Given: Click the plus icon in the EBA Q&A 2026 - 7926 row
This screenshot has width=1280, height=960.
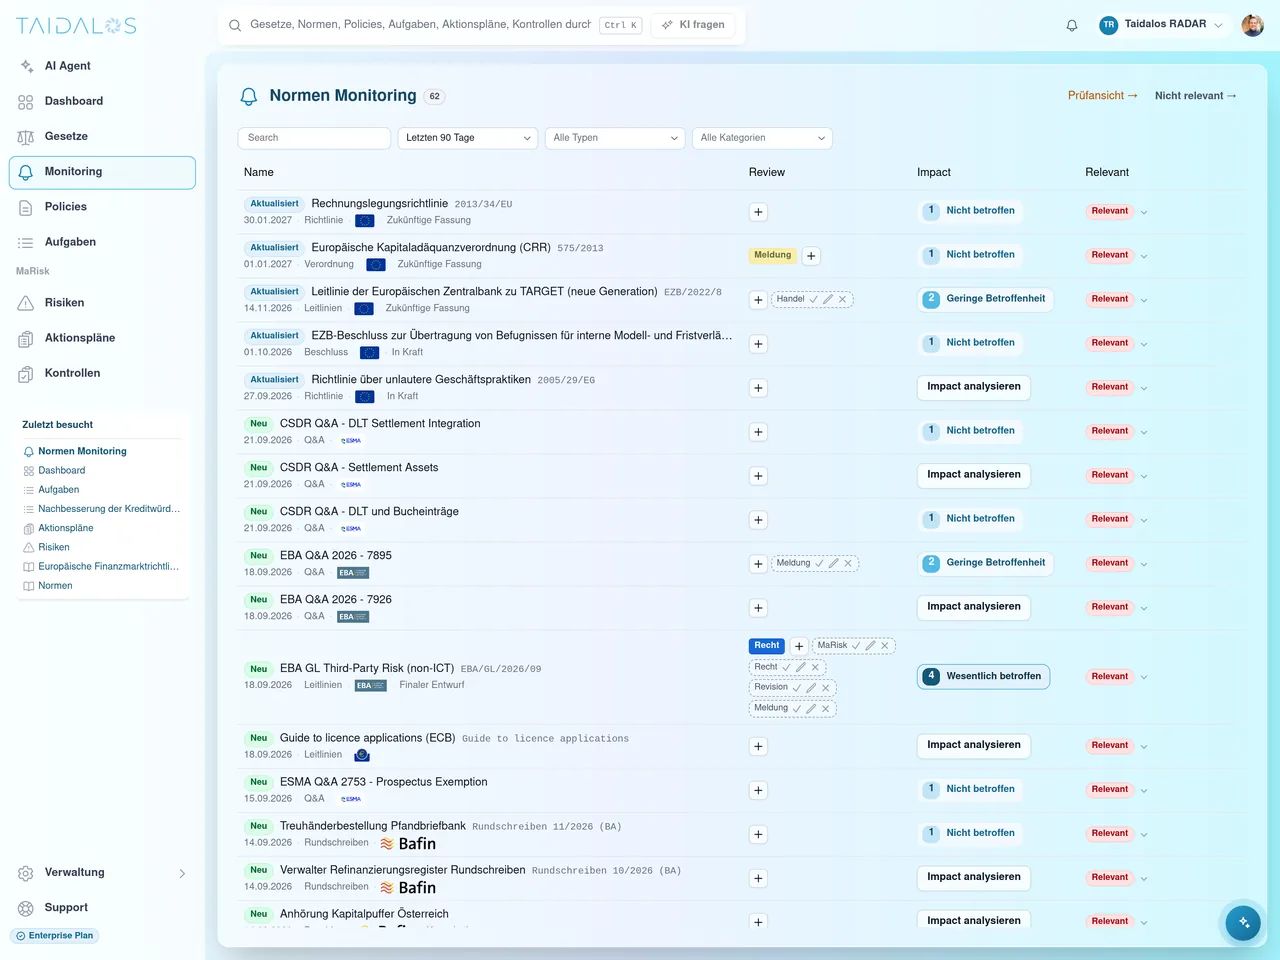Looking at the screenshot, I should (758, 608).
